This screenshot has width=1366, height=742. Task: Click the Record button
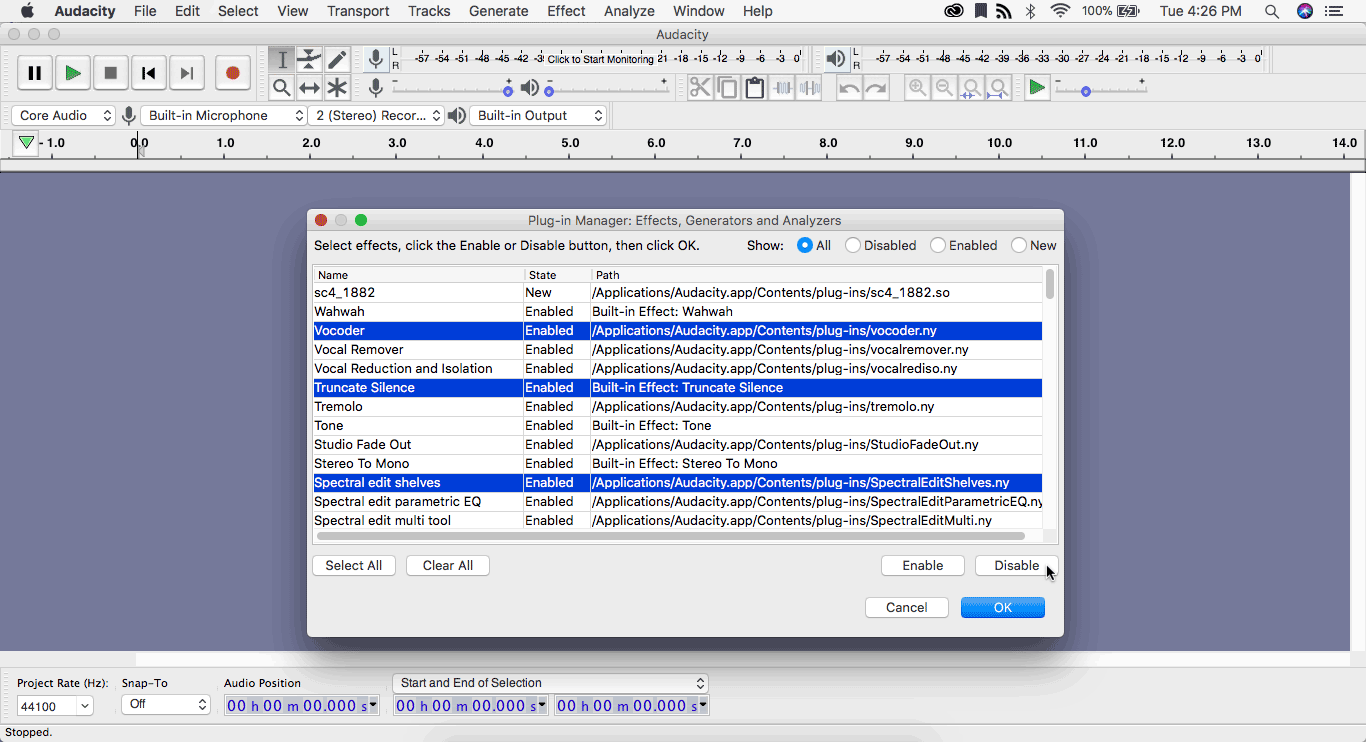(x=232, y=73)
